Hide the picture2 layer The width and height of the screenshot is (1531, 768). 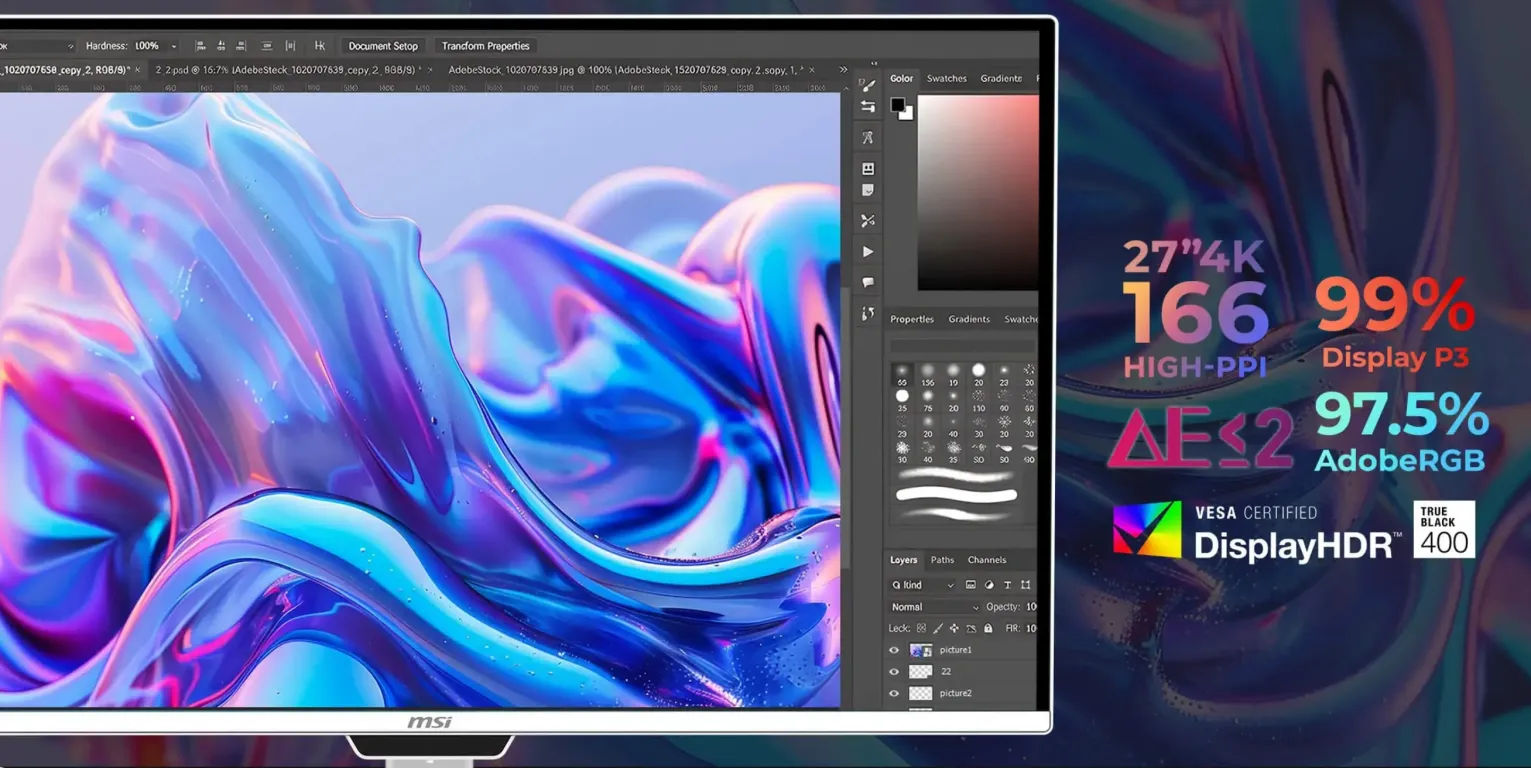coord(894,693)
